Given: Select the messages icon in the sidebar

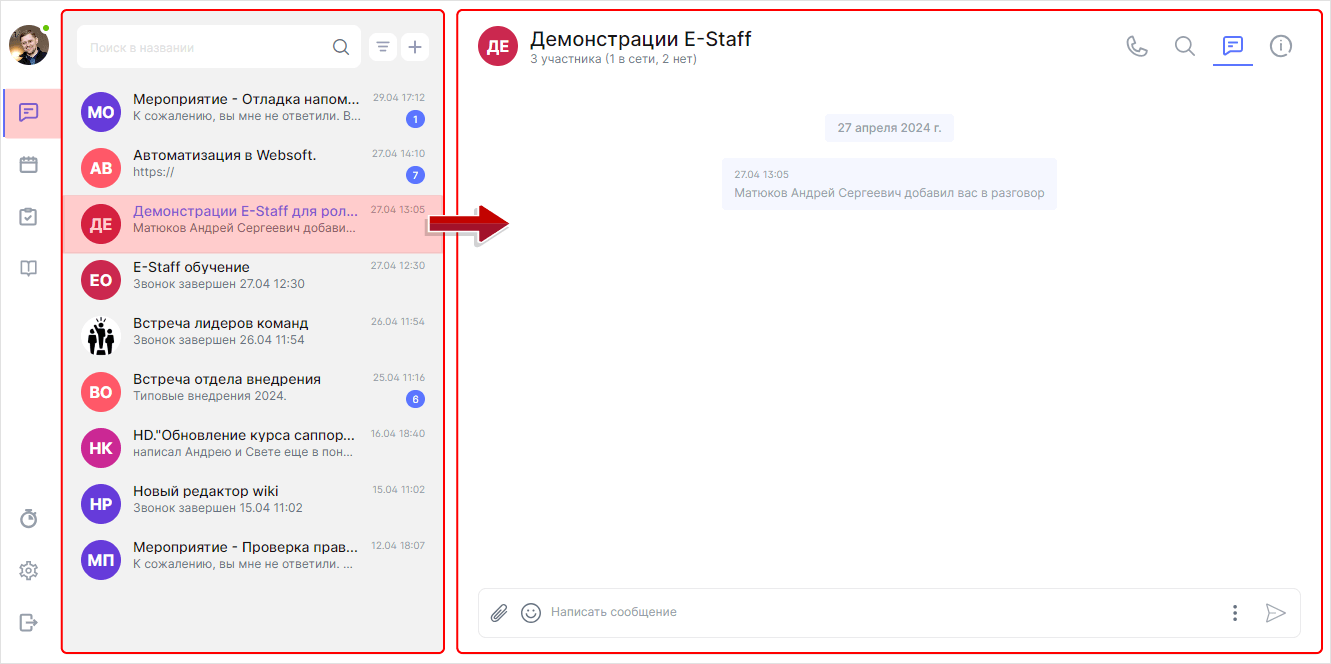Looking at the screenshot, I should [29, 112].
